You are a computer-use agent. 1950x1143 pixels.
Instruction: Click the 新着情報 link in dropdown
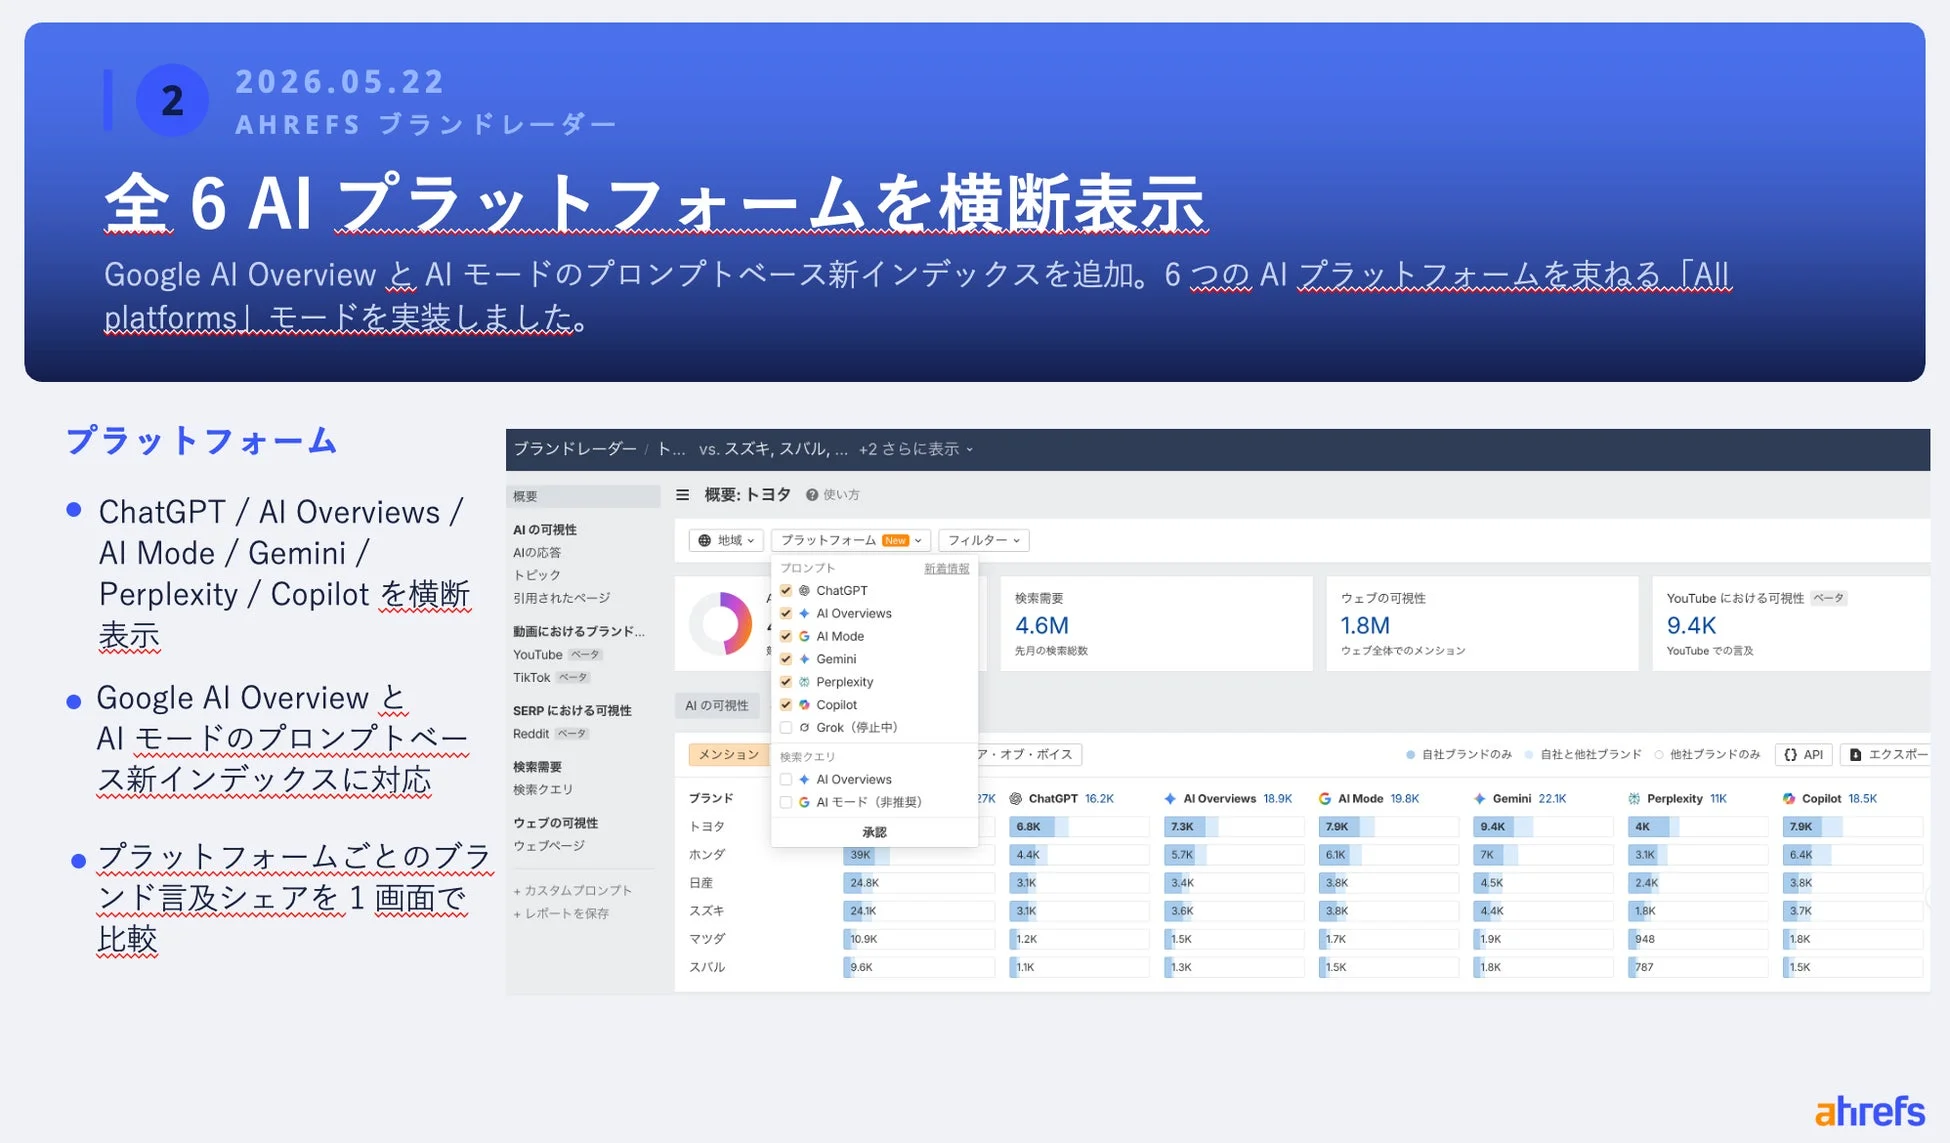pyautogui.click(x=946, y=568)
